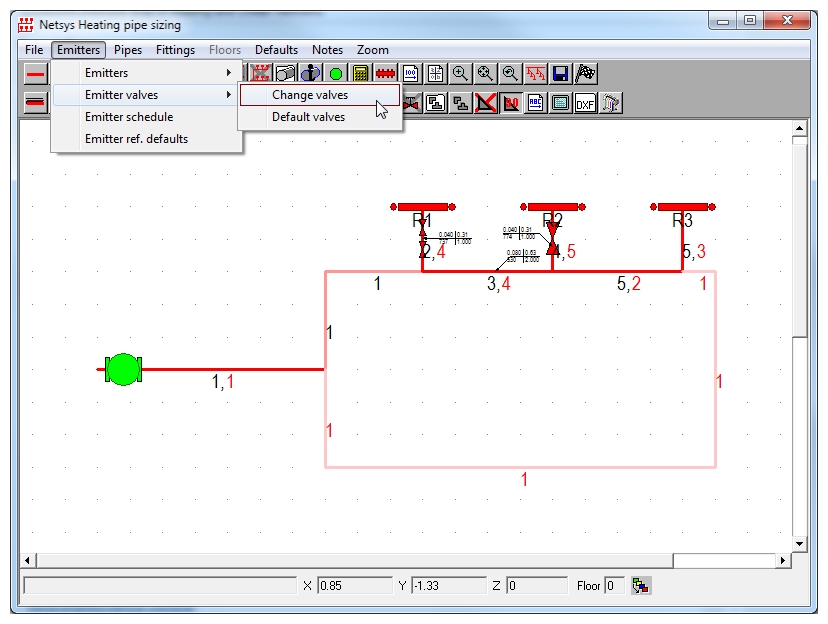Click the red pipe network tree icon

(535, 73)
